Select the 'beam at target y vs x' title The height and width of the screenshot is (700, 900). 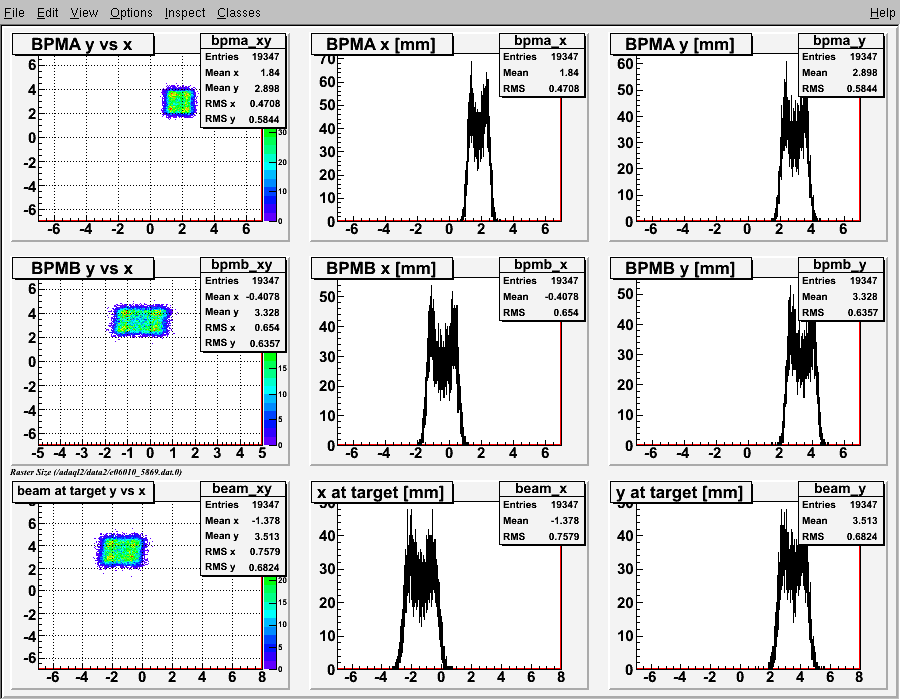83,492
